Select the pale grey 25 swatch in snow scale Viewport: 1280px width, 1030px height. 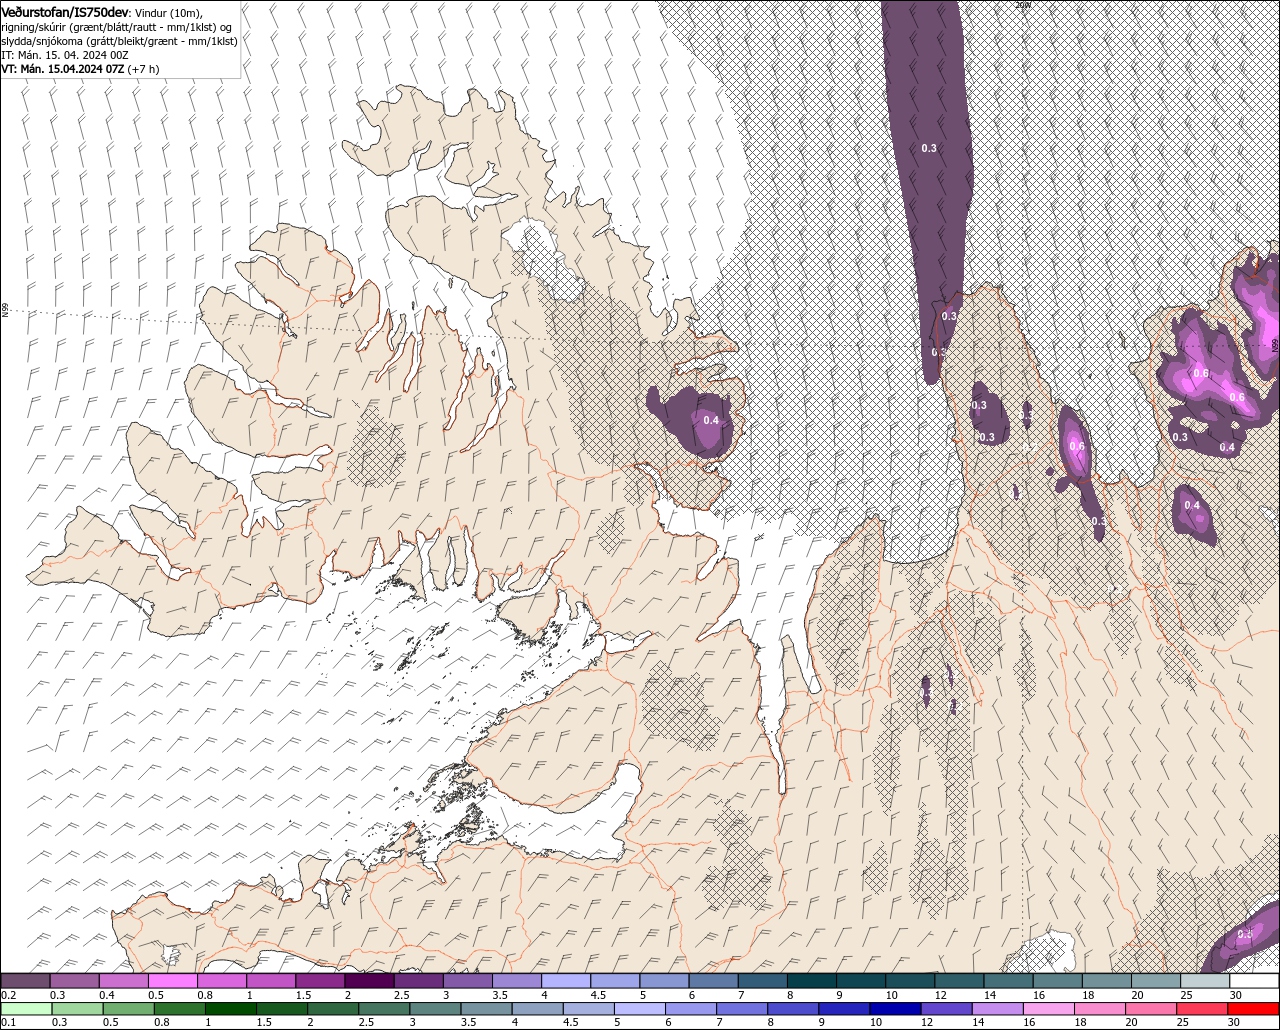pos(1205,980)
